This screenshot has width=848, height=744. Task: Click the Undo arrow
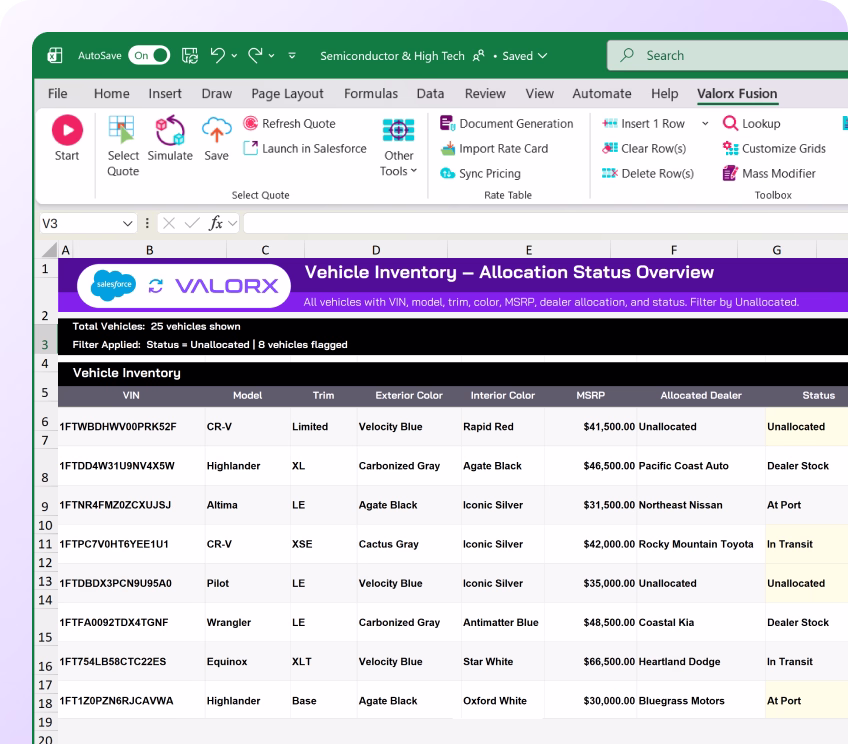(218, 55)
